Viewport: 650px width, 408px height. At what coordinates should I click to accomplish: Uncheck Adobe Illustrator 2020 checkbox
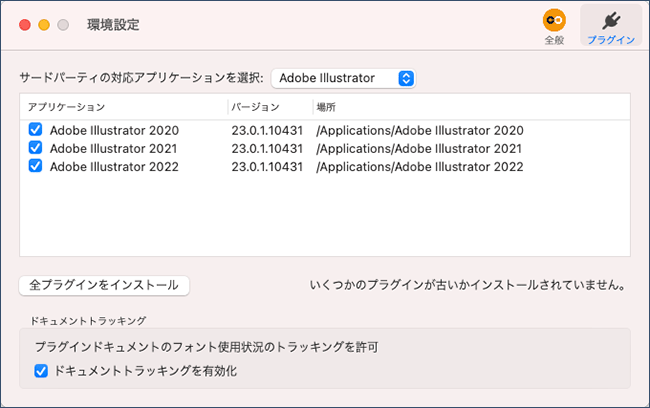pyautogui.click(x=35, y=129)
